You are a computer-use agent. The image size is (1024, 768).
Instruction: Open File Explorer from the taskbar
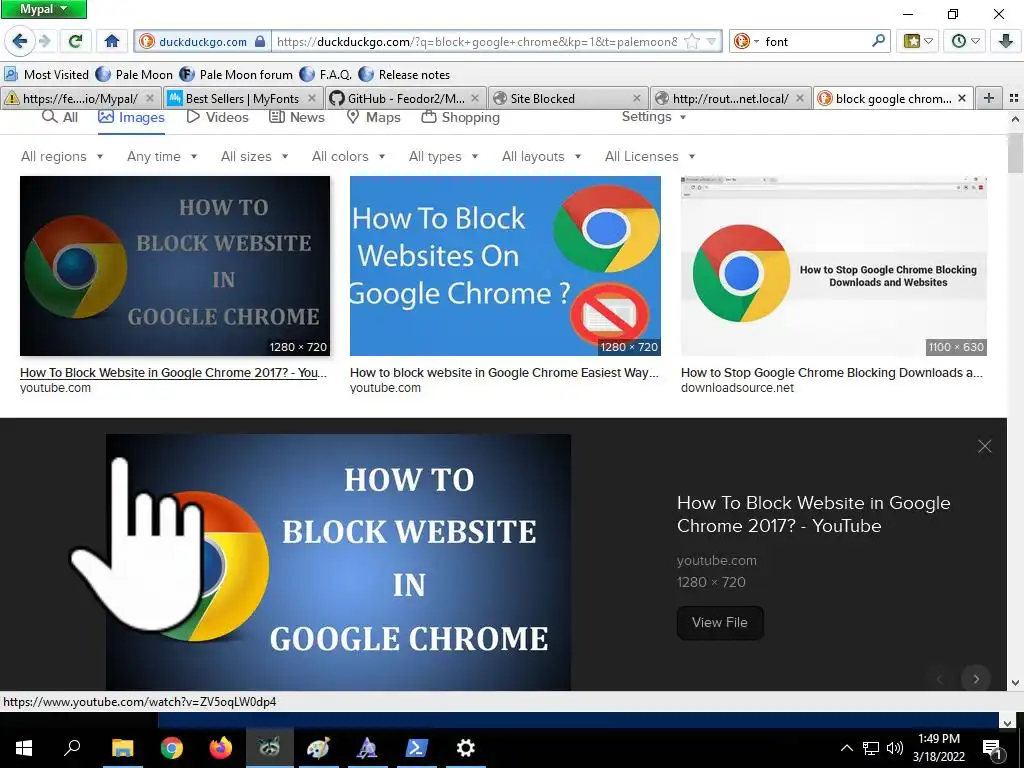[x=122, y=748]
